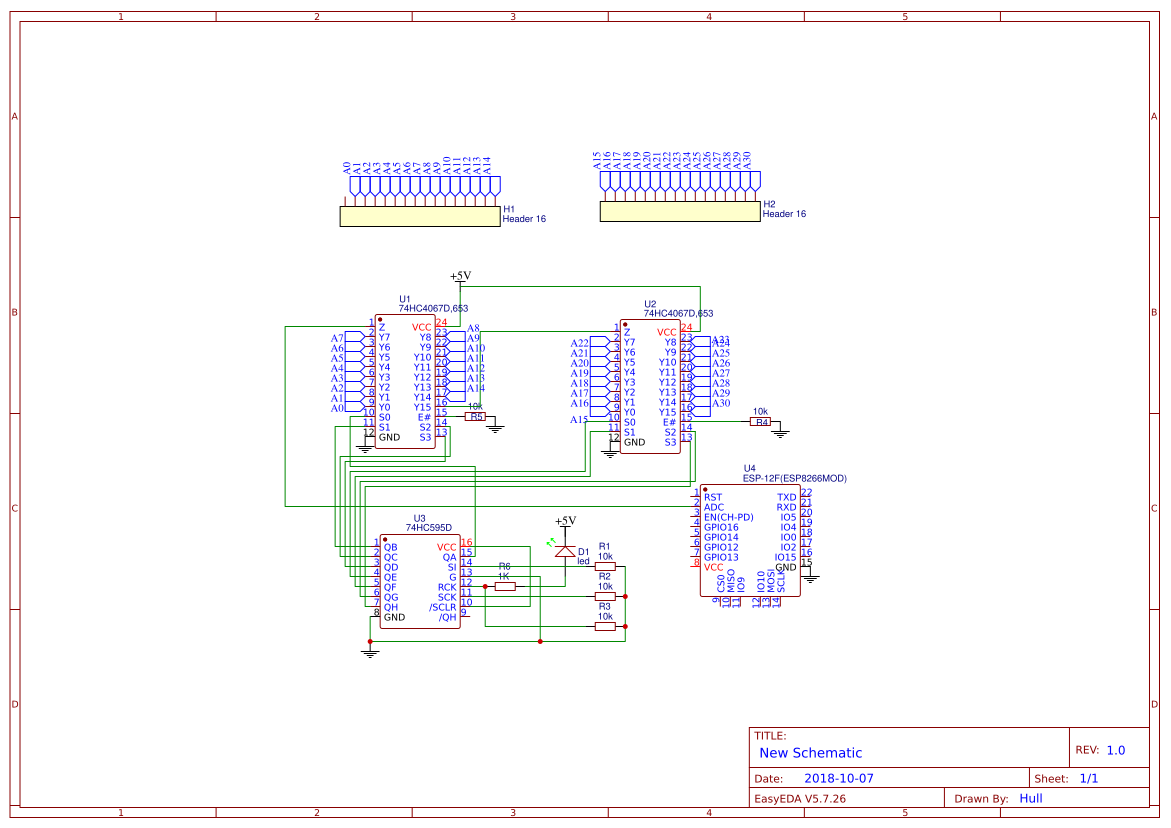The image size is (1171, 828).
Task: Click the TITLE: field label
Action: [x=770, y=735]
